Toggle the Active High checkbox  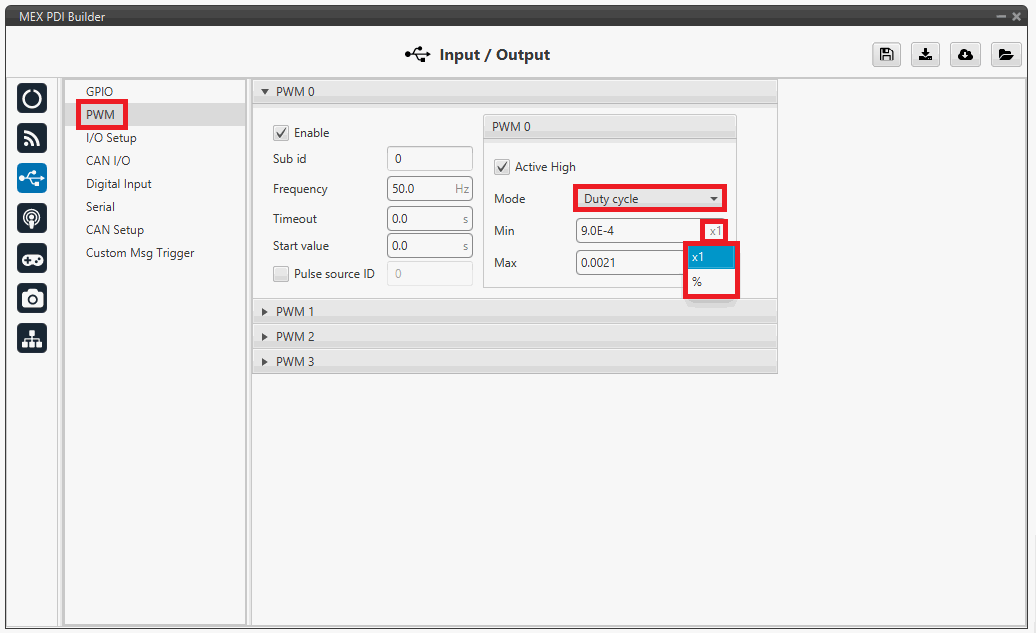tap(502, 167)
